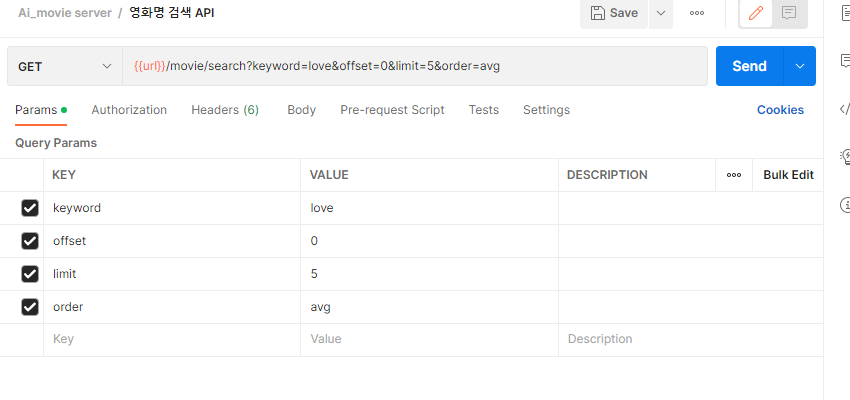Click the 'offset' key cell
Image resolution: width=850 pixels, height=400 pixels.
[172, 241]
